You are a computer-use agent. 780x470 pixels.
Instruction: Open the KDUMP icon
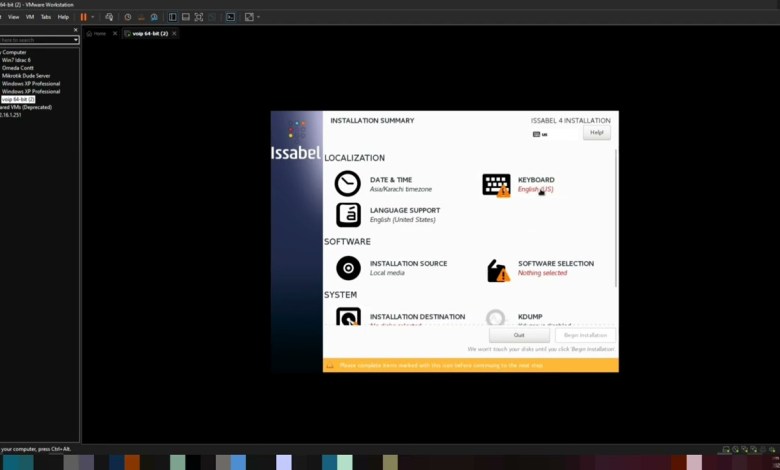[495, 317]
